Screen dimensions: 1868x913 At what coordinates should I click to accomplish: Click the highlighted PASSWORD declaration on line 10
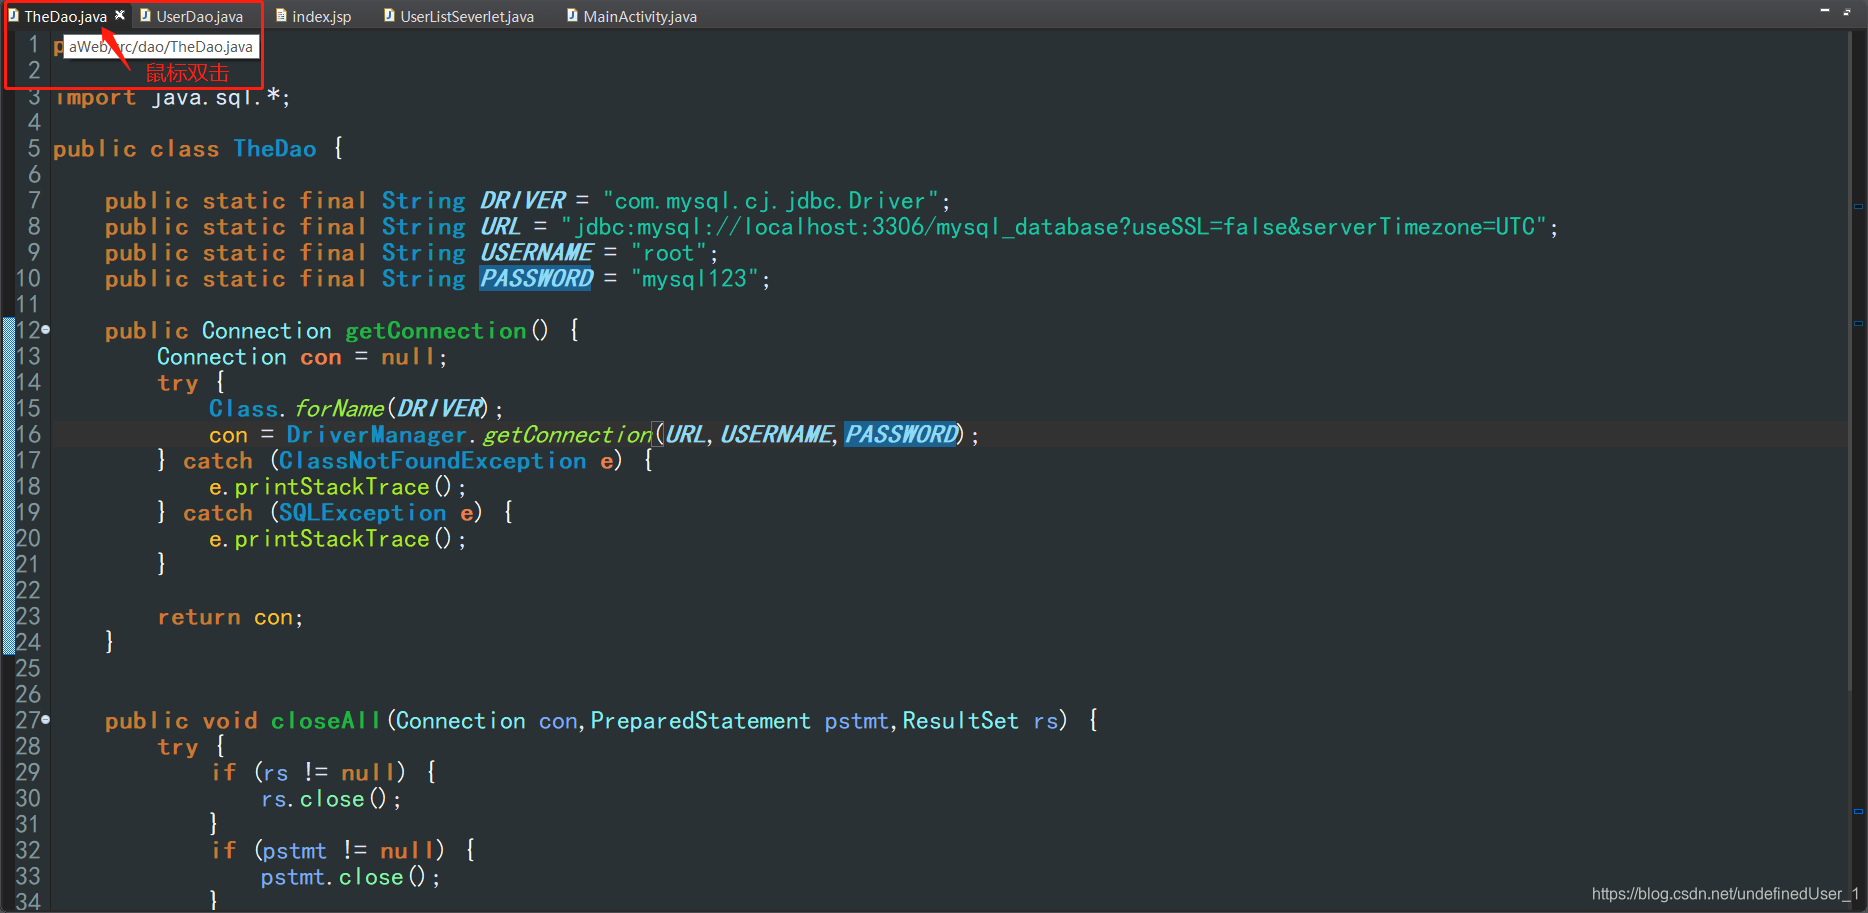coord(537,278)
